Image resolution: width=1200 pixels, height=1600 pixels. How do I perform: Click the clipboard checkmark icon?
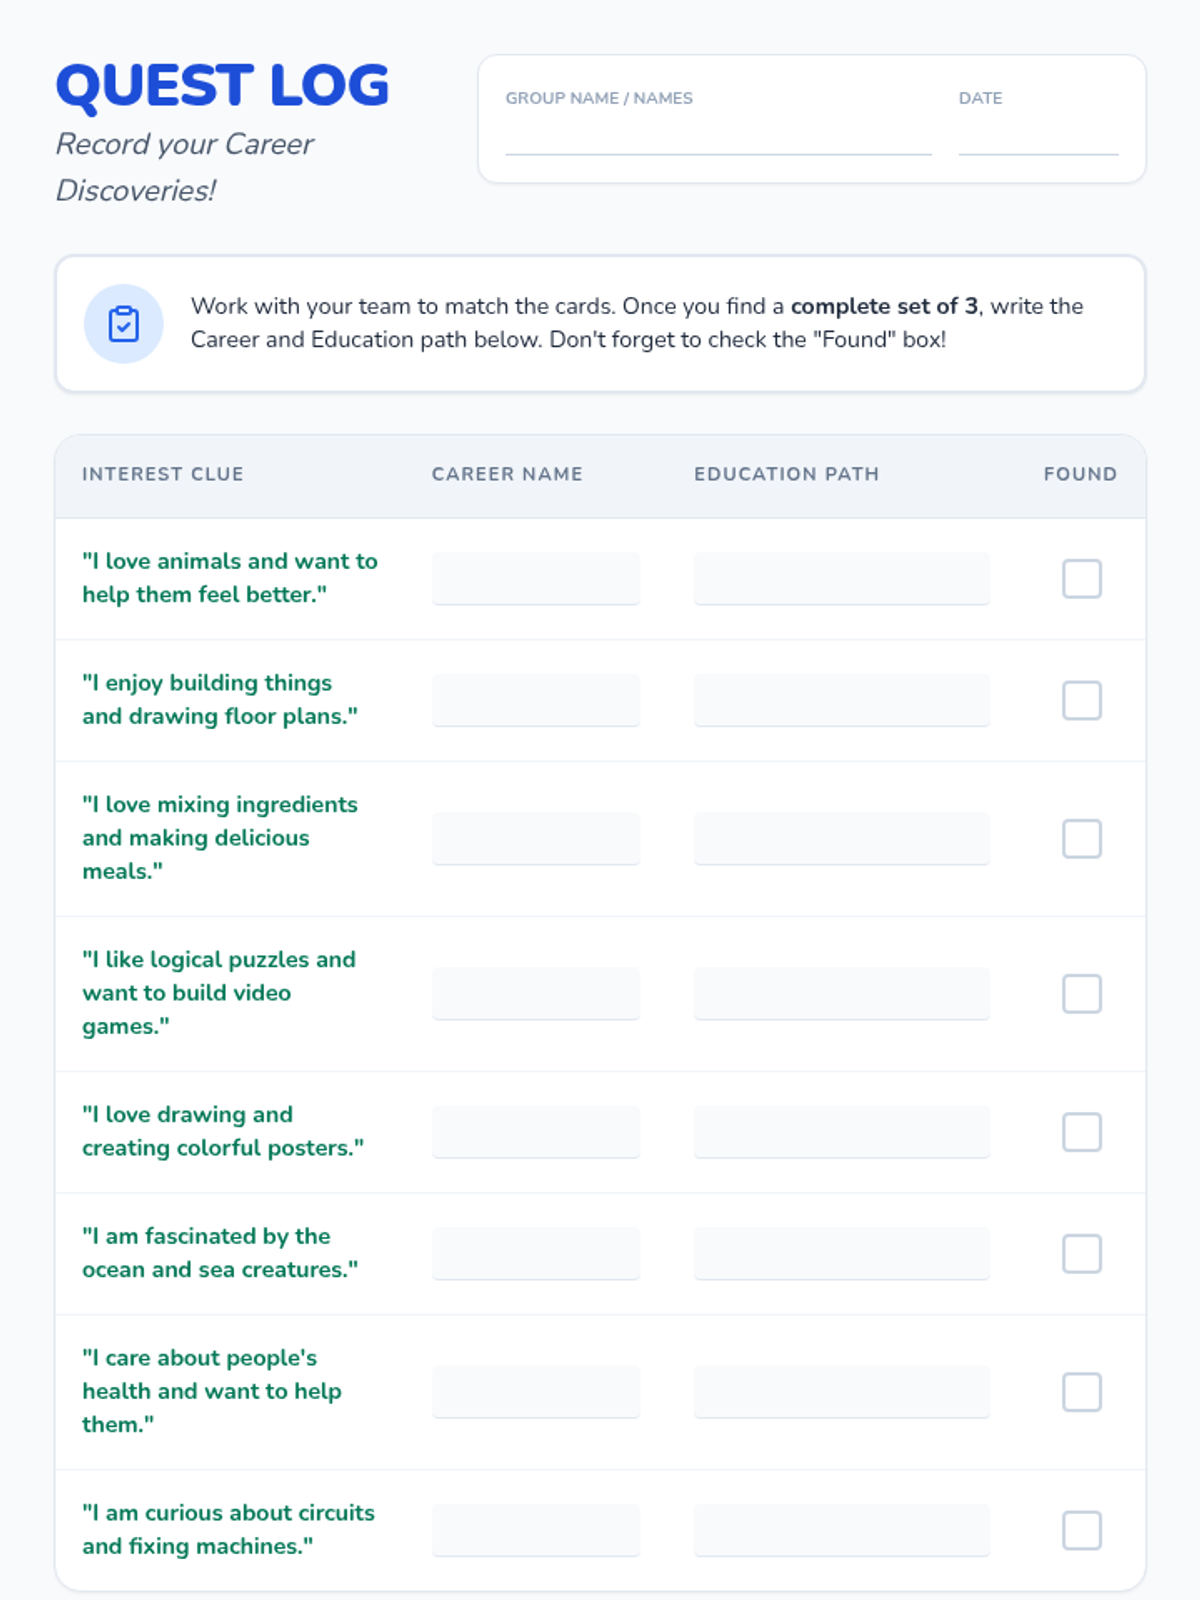coord(124,324)
